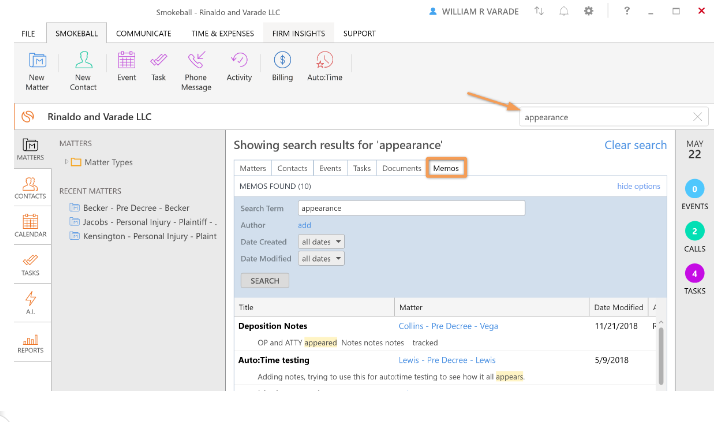Add a new Task from ribbon

point(158,66)
